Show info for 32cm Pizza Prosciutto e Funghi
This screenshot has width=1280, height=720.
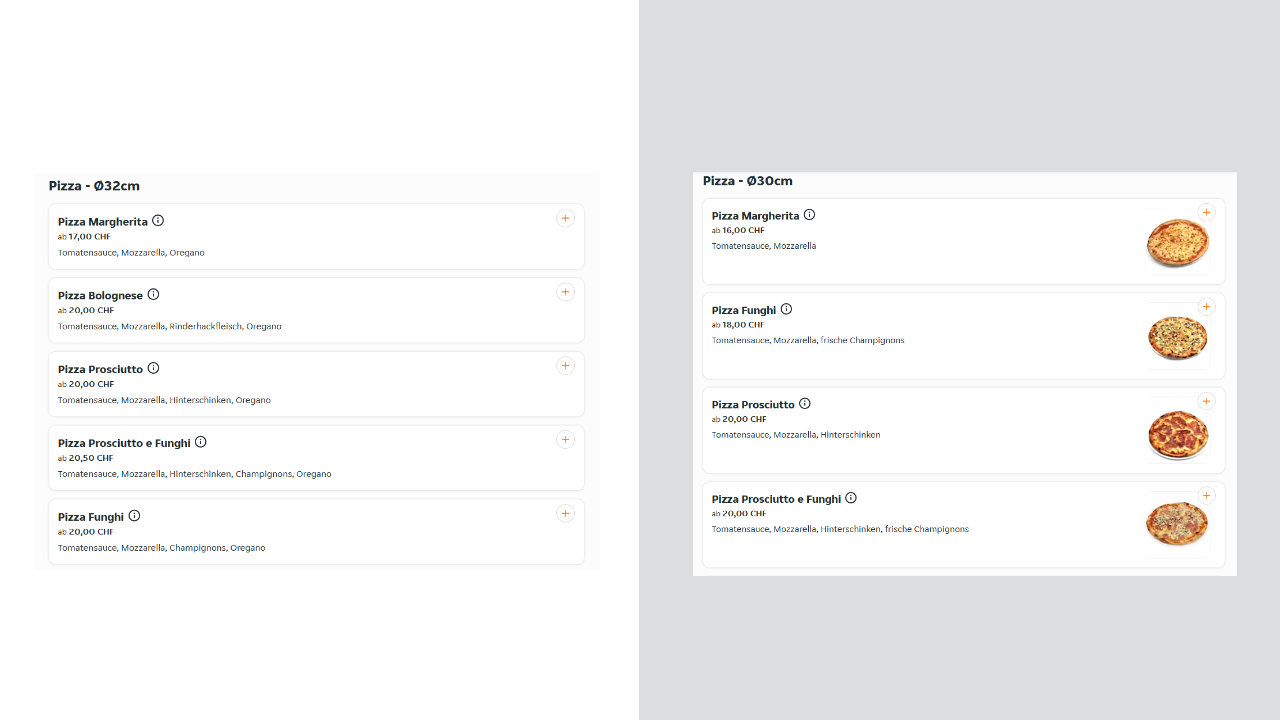pyautogui.click(x=201, y=442)
